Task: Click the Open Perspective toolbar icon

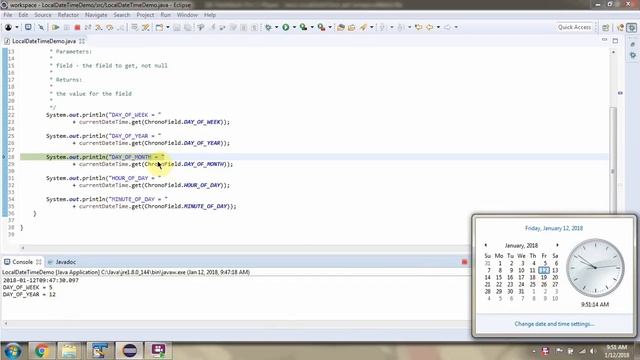Action: tap(606, 27)
